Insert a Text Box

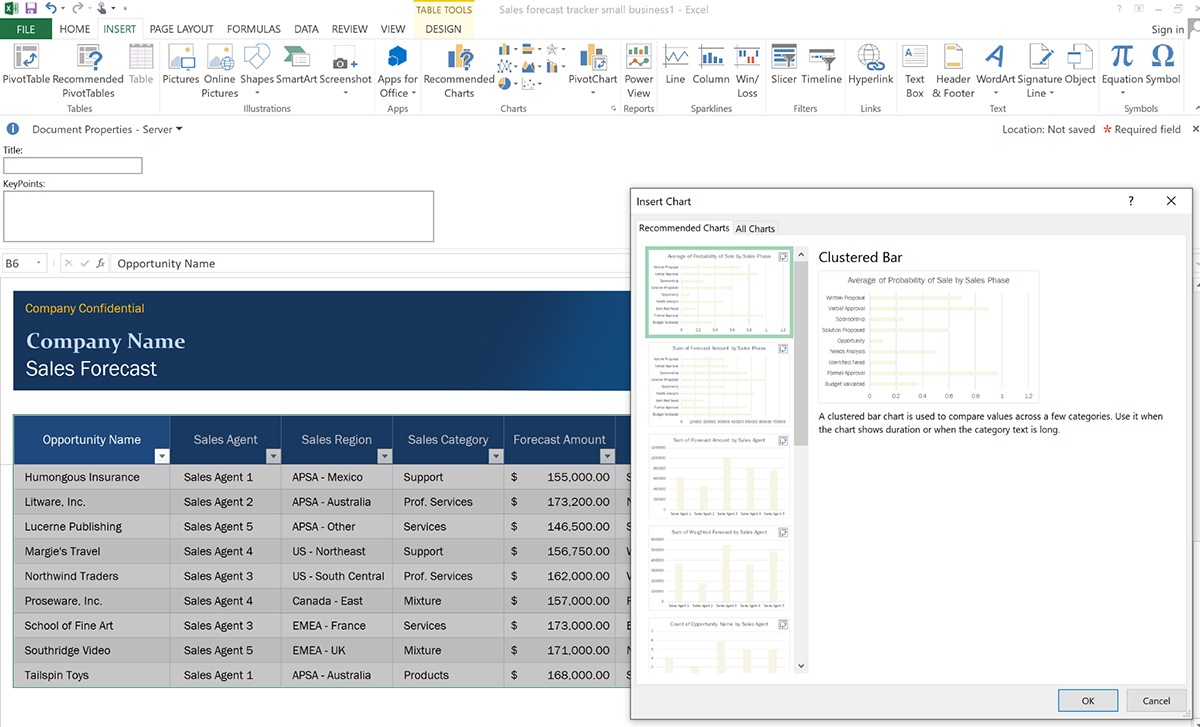pyautogui.click(x=914, y=67)
